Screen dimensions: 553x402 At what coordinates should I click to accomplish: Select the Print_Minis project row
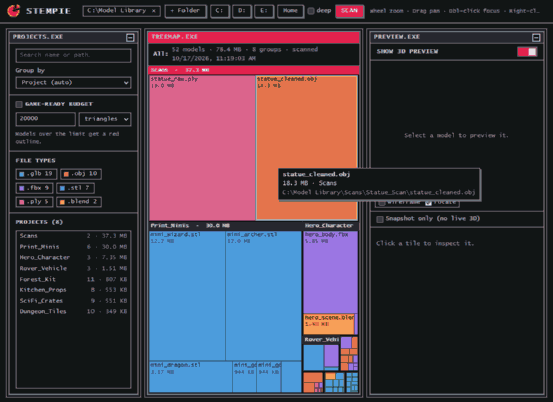coord(73,247)
